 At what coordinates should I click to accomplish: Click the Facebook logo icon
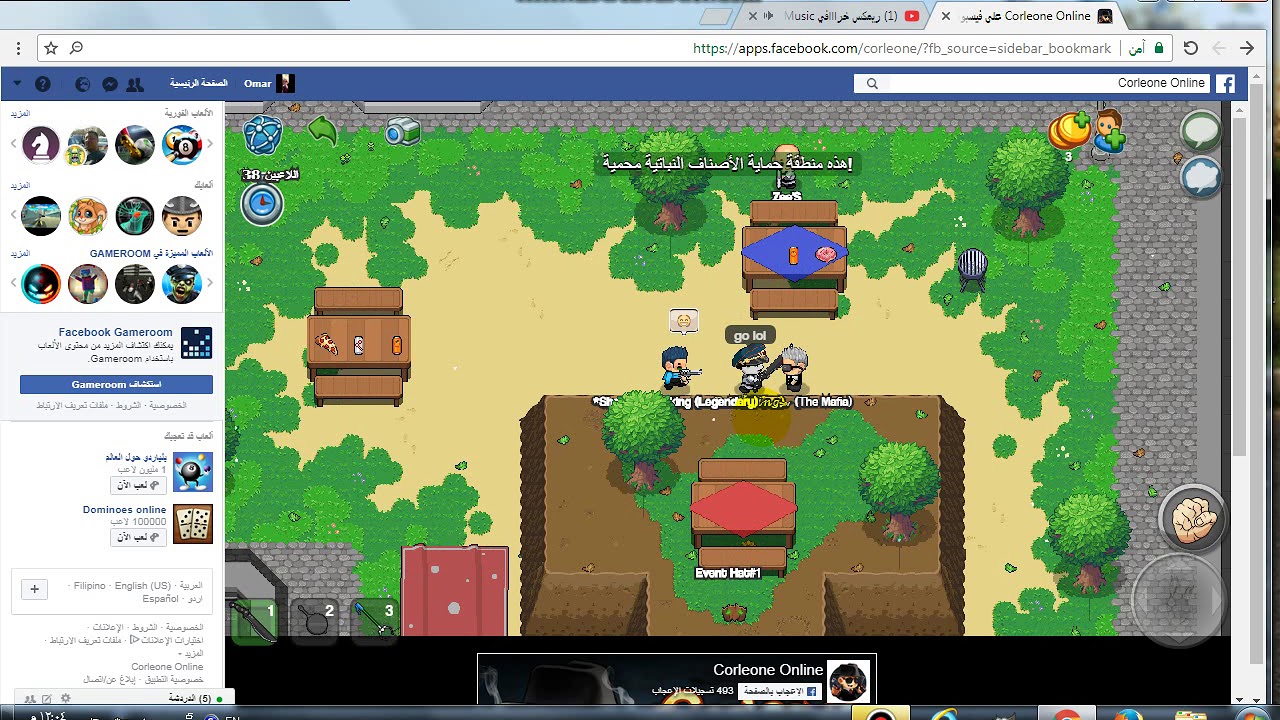[x=1225, y=84]
